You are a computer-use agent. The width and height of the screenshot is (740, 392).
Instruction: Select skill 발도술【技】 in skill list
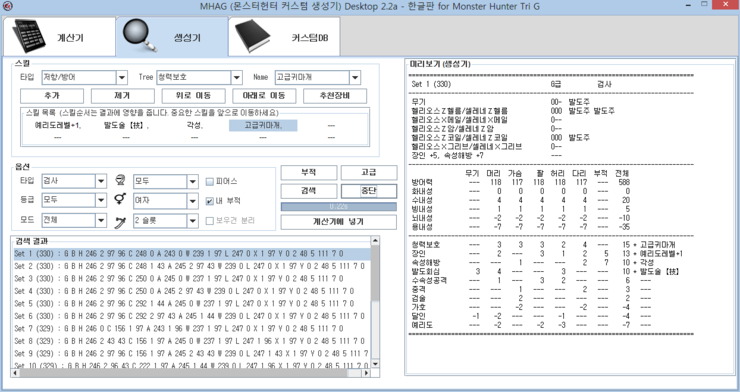(126, 125)
